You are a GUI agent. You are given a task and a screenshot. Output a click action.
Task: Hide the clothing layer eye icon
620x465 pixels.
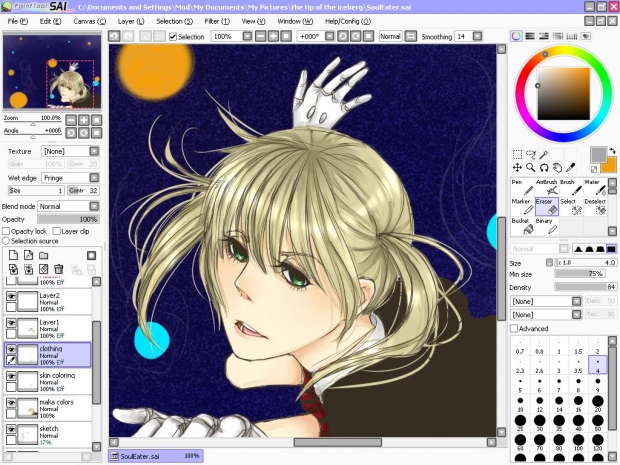tap(11, 350)
